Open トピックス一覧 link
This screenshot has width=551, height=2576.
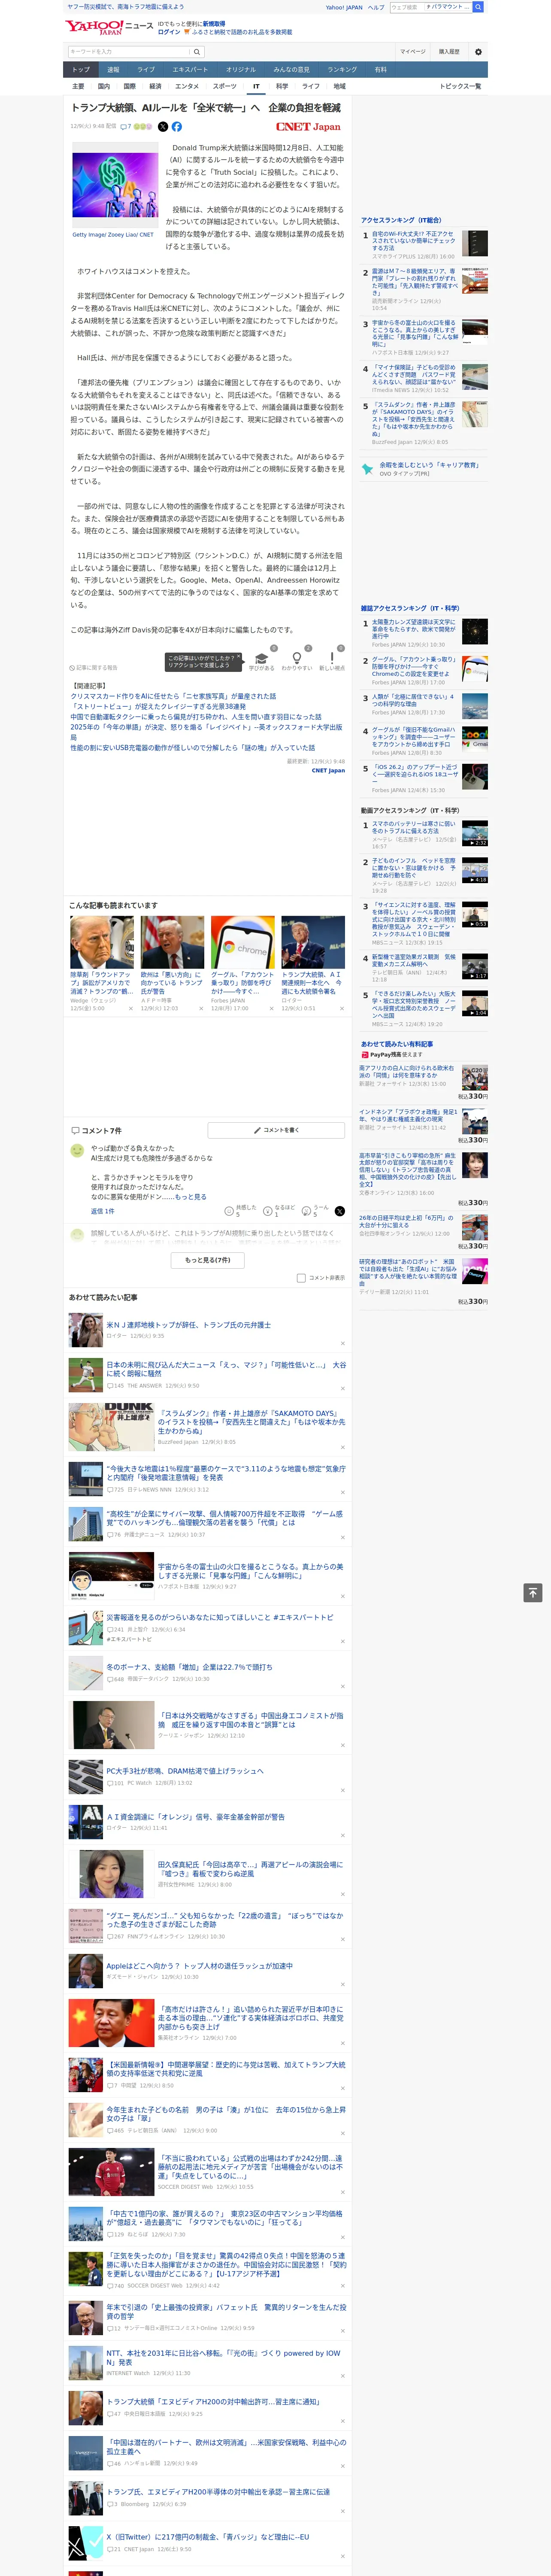click(460, 86)
